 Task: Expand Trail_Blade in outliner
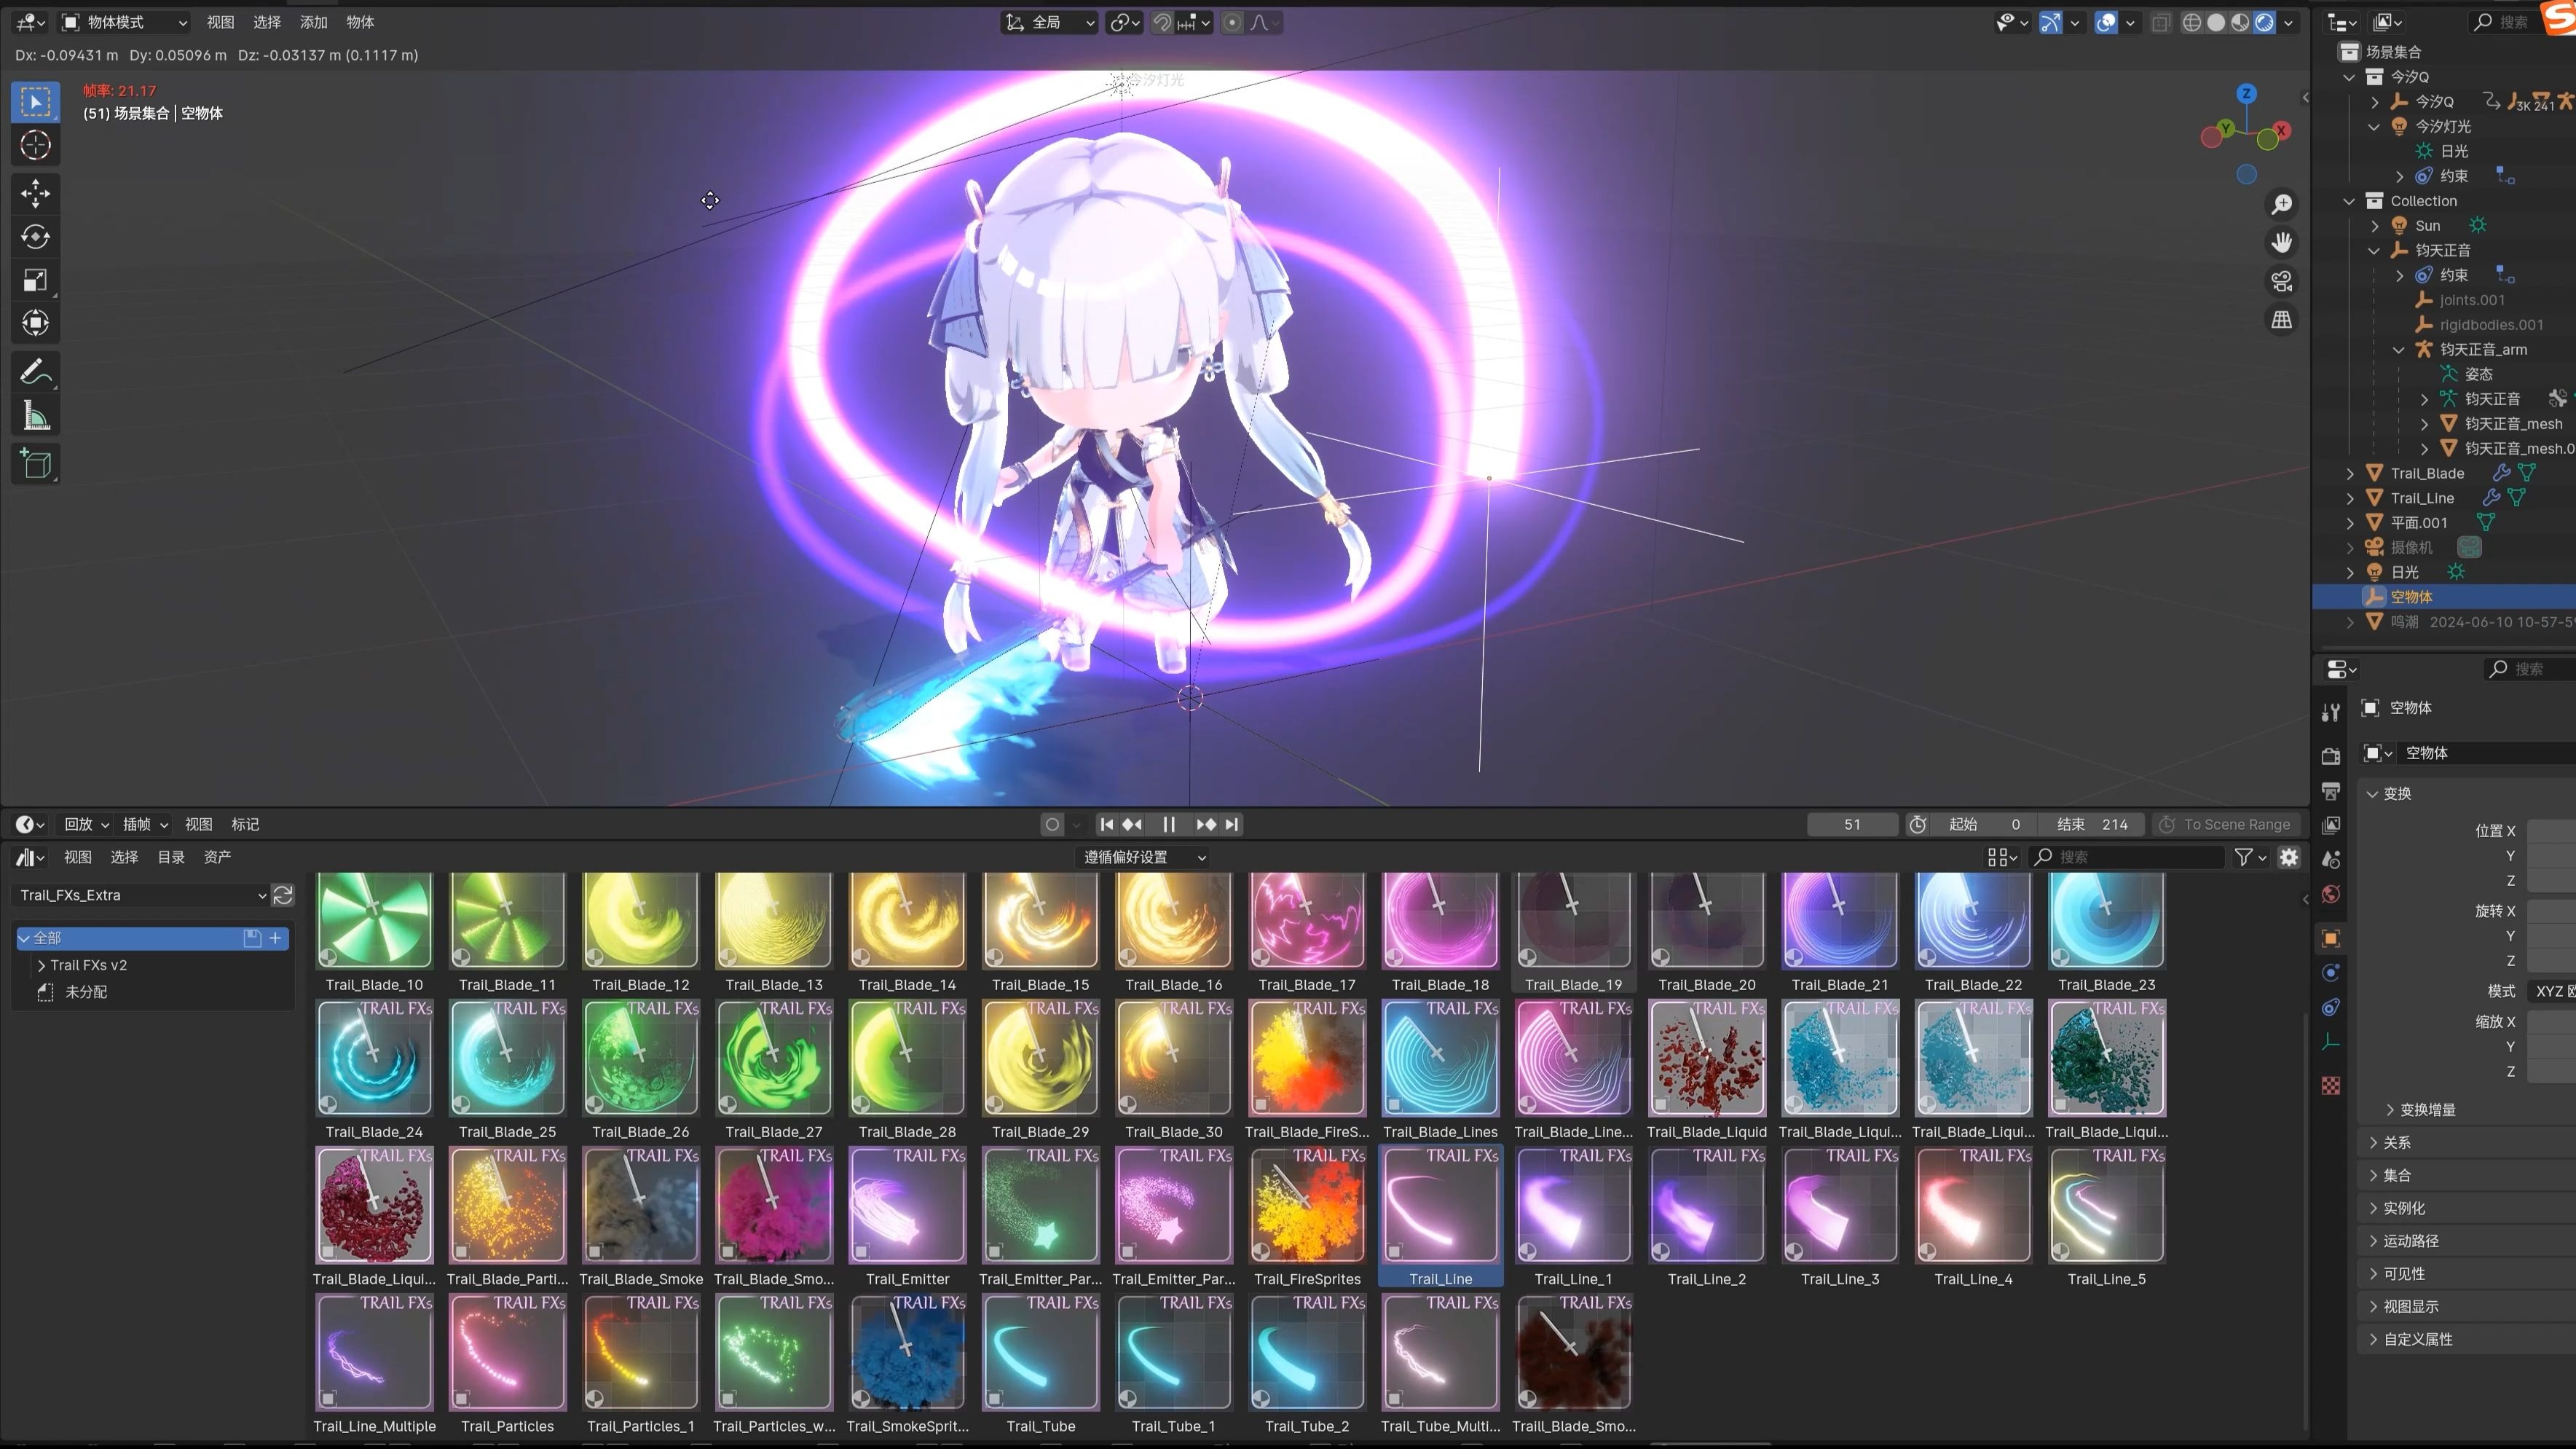2350,473
